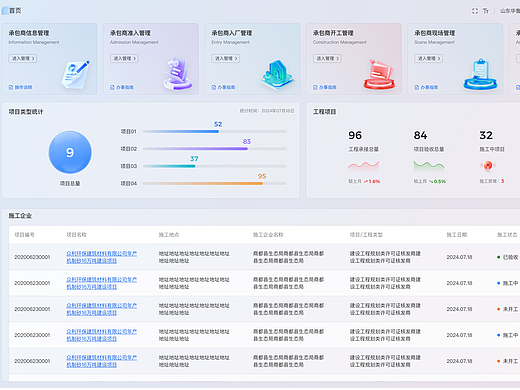The image size is (520, 390).
Task: Click the red alert icon under 32
Action: [x=488, y=165]
